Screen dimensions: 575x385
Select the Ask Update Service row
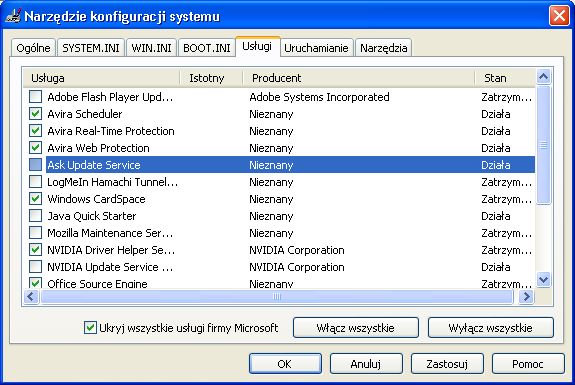coord(290,165)
